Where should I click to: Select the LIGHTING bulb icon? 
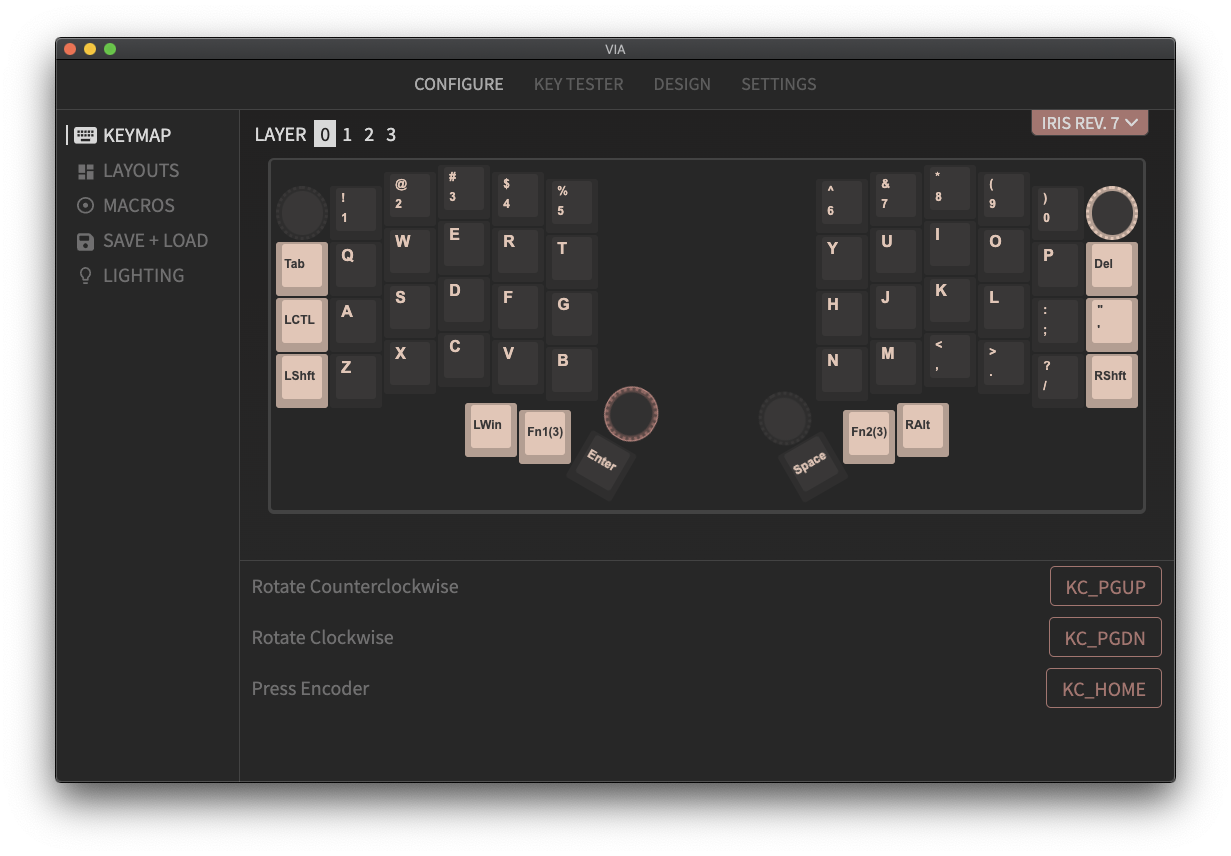coord(86,275)
